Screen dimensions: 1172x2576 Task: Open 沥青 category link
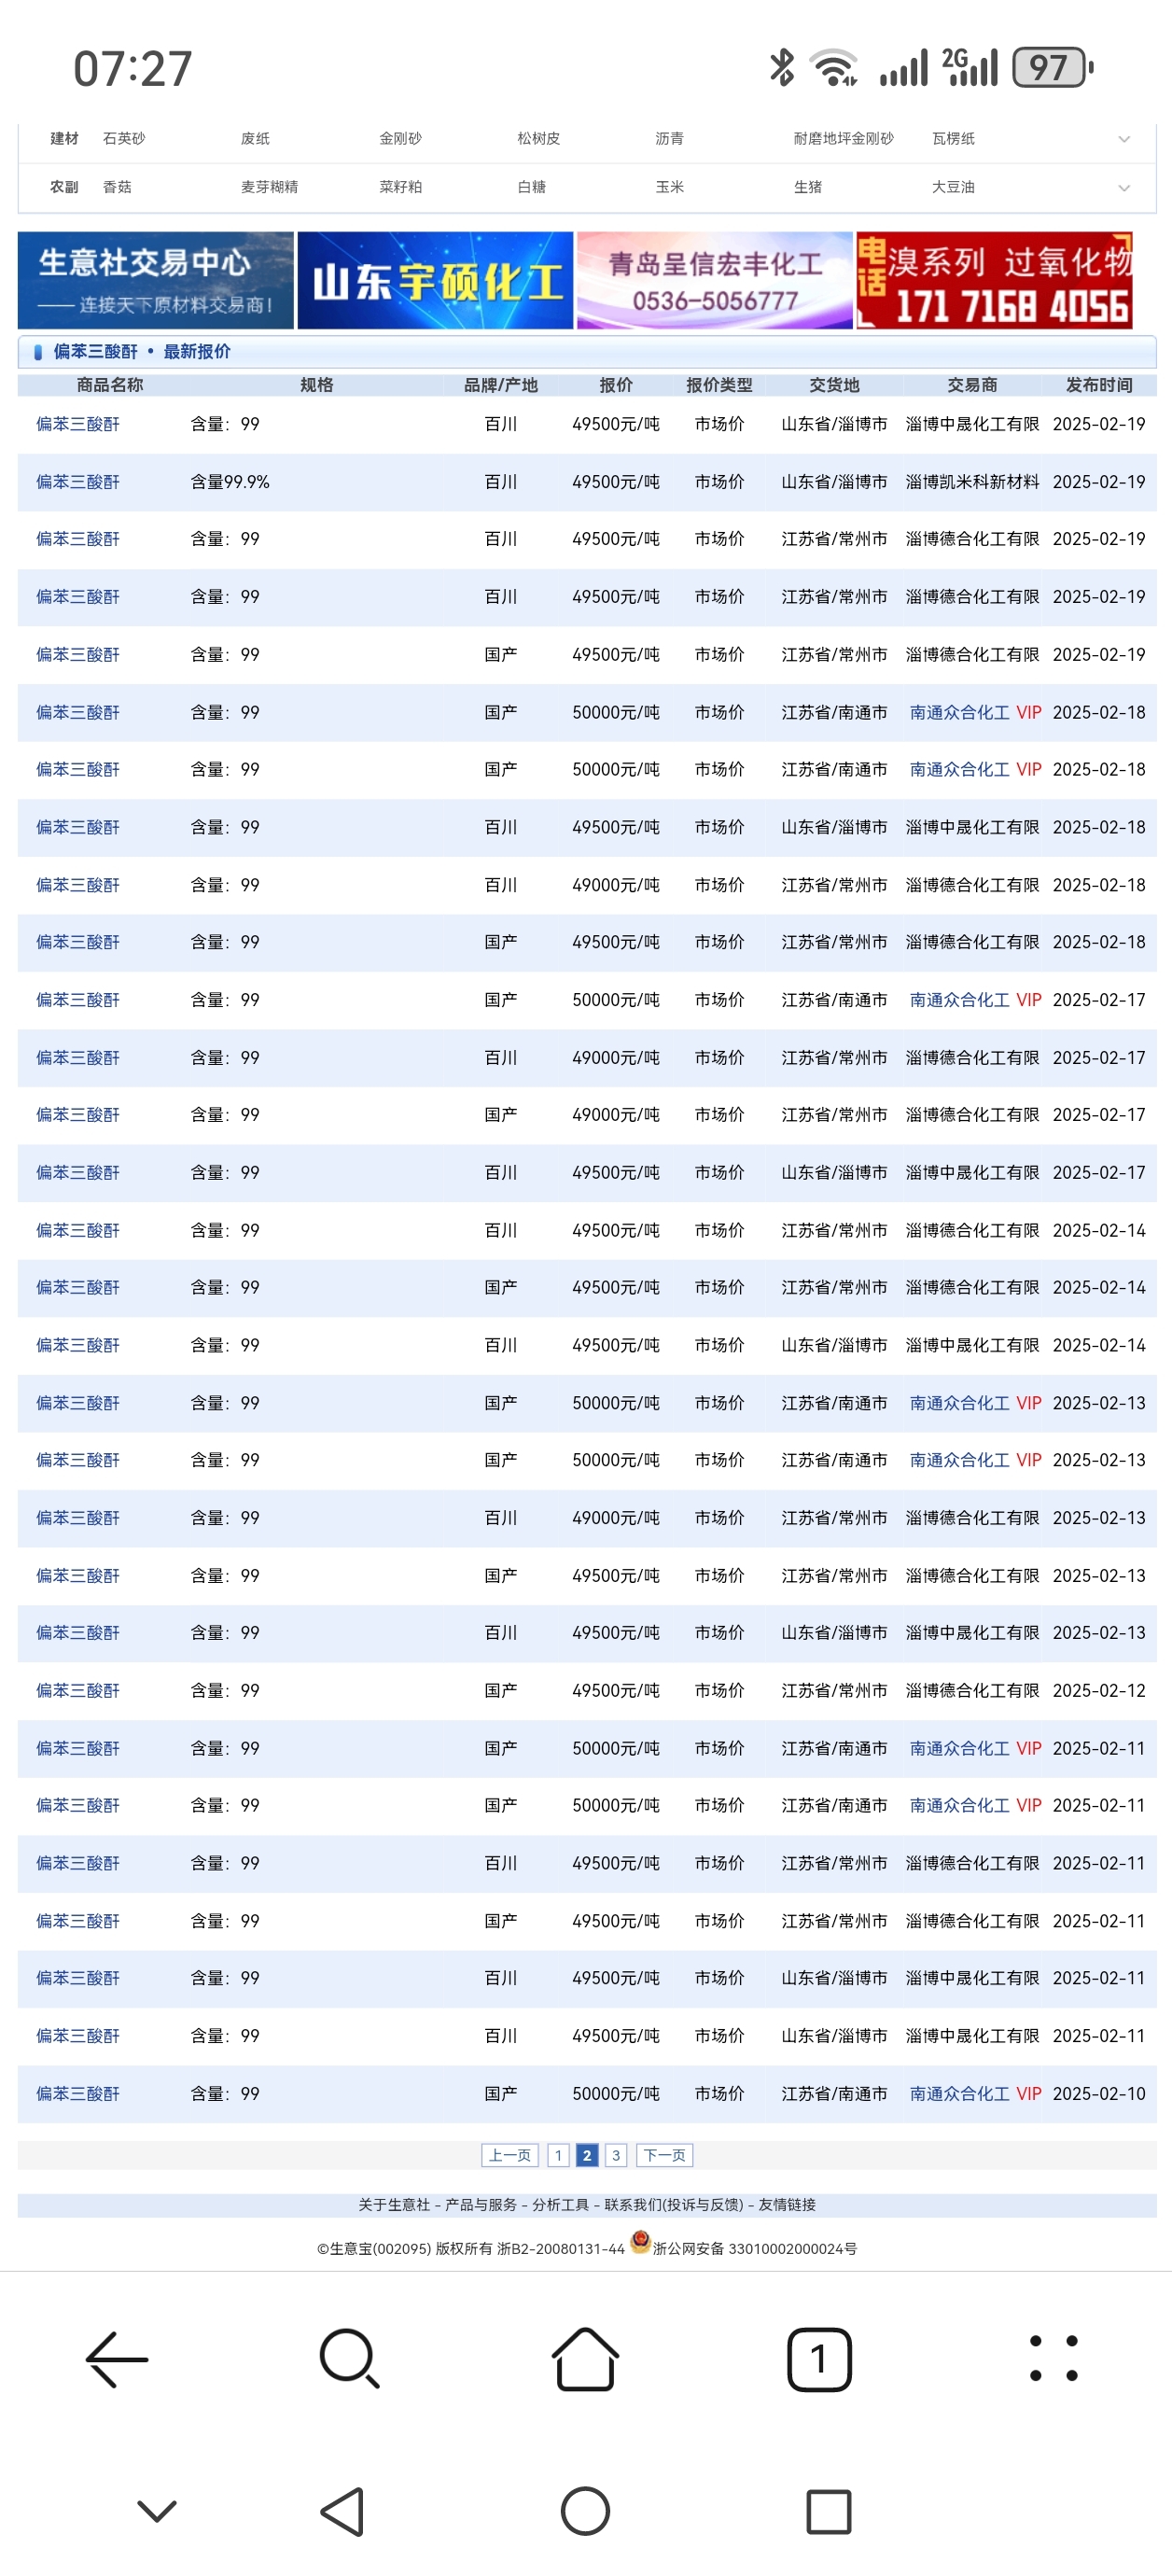669,139
